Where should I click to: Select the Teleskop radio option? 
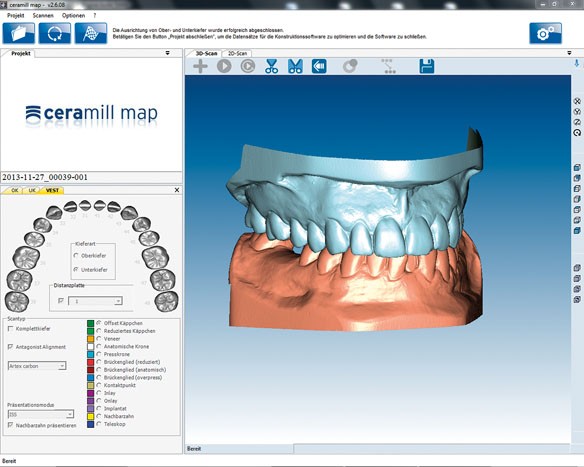(x=99, y=424)
